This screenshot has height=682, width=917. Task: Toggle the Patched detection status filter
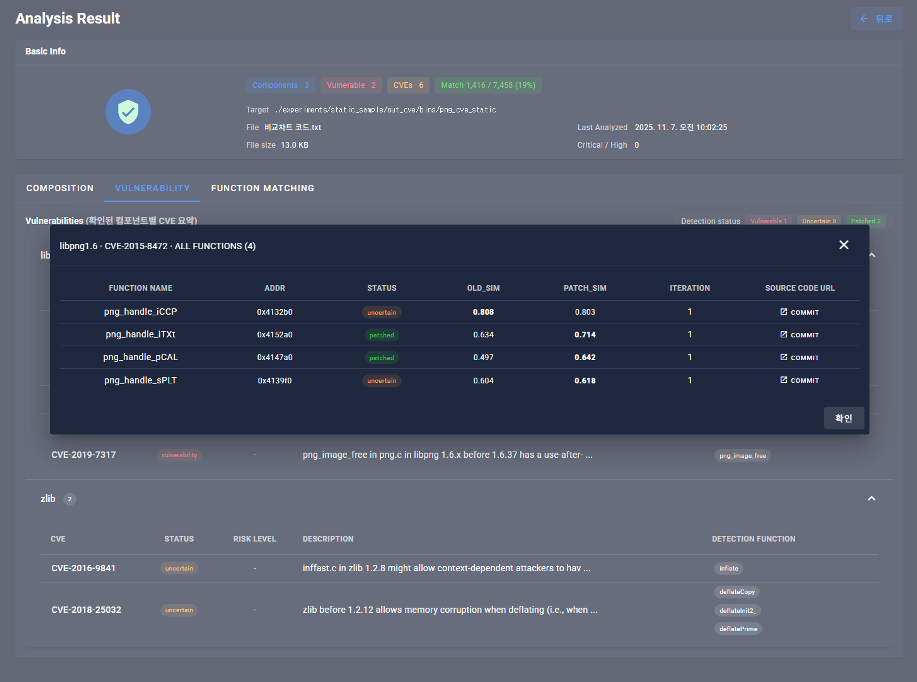pyautogui.click(x=866, y=221)
